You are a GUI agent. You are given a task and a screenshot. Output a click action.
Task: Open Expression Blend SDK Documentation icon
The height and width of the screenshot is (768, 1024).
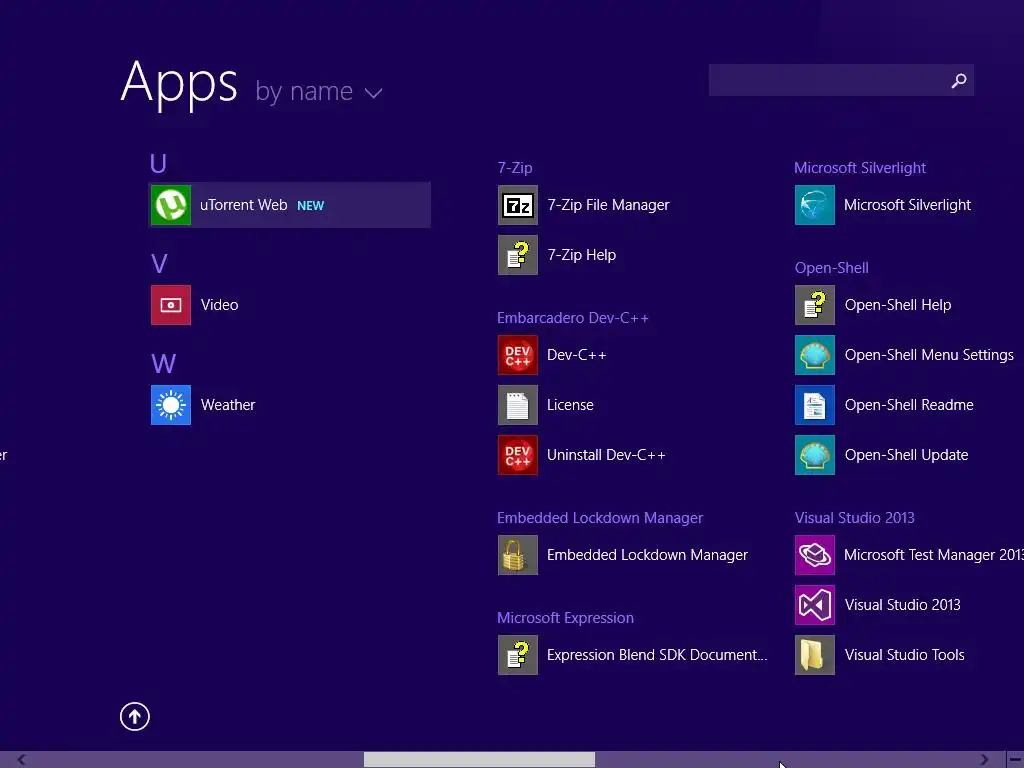[518, 655]
